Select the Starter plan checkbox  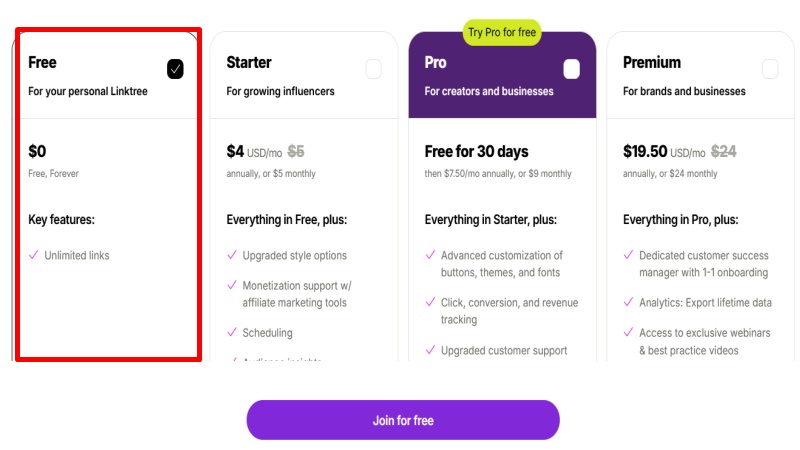coord(373,69)
